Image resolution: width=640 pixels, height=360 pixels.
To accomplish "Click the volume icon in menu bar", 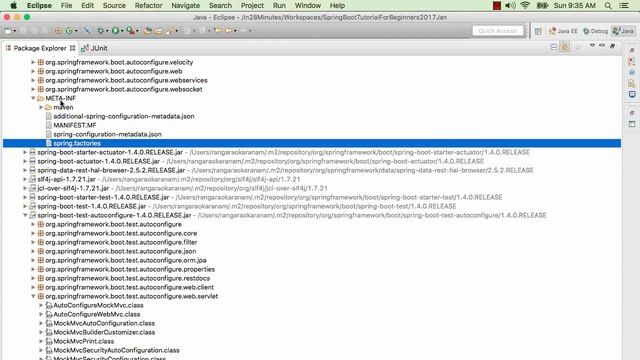I will point(510,6).
